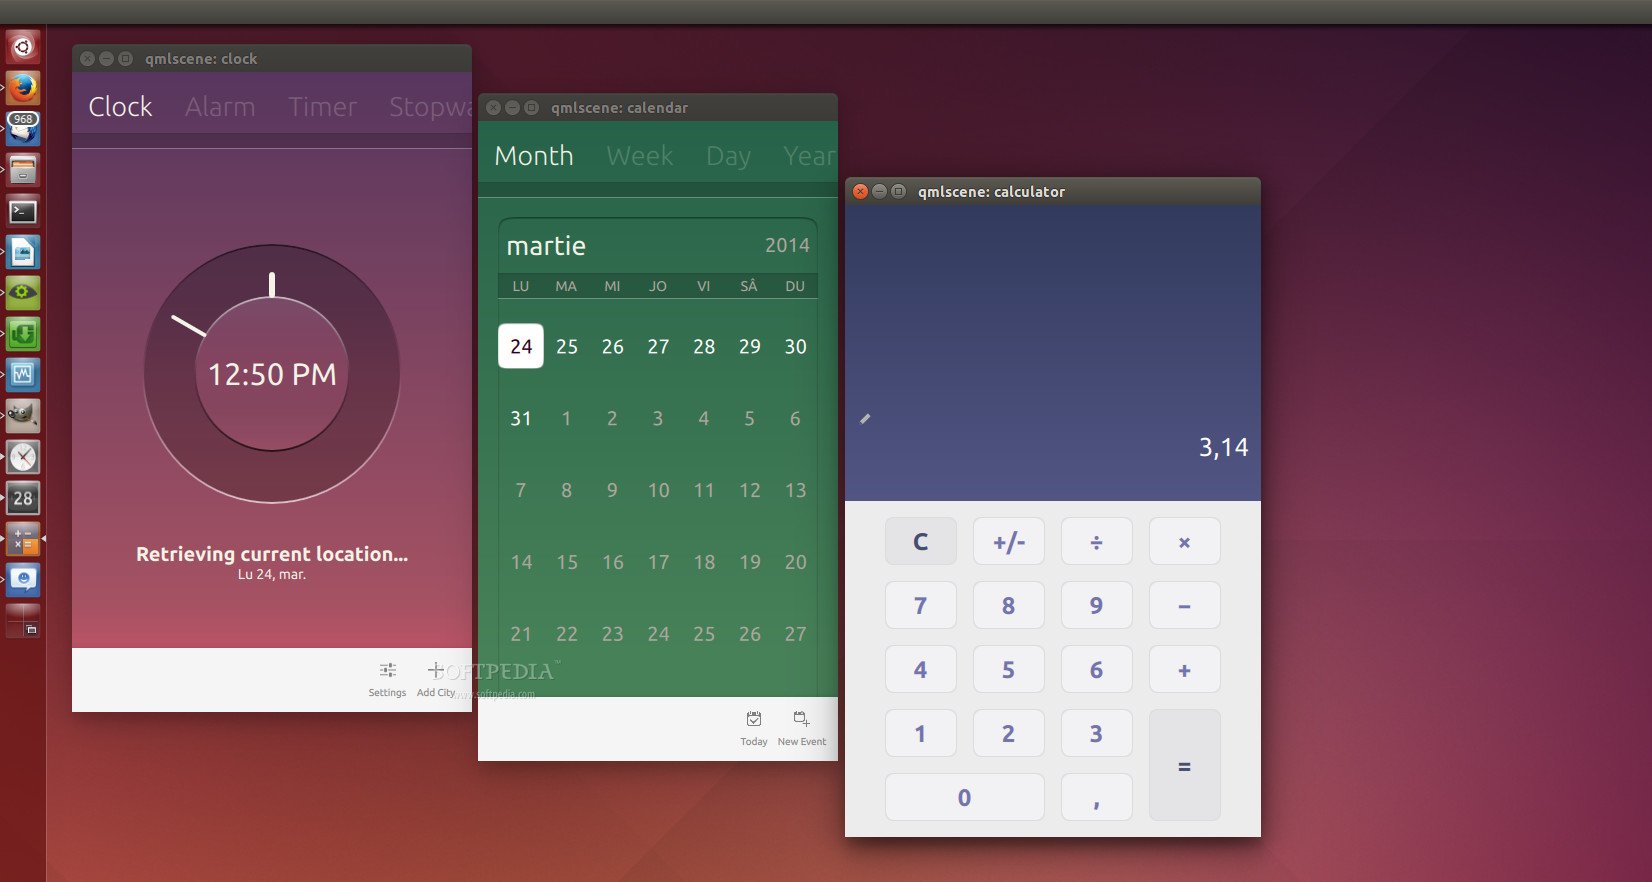The image size is (1652, 882).
Task: Toggle sign with the +/- button
Action: (x=1008, y=542)
